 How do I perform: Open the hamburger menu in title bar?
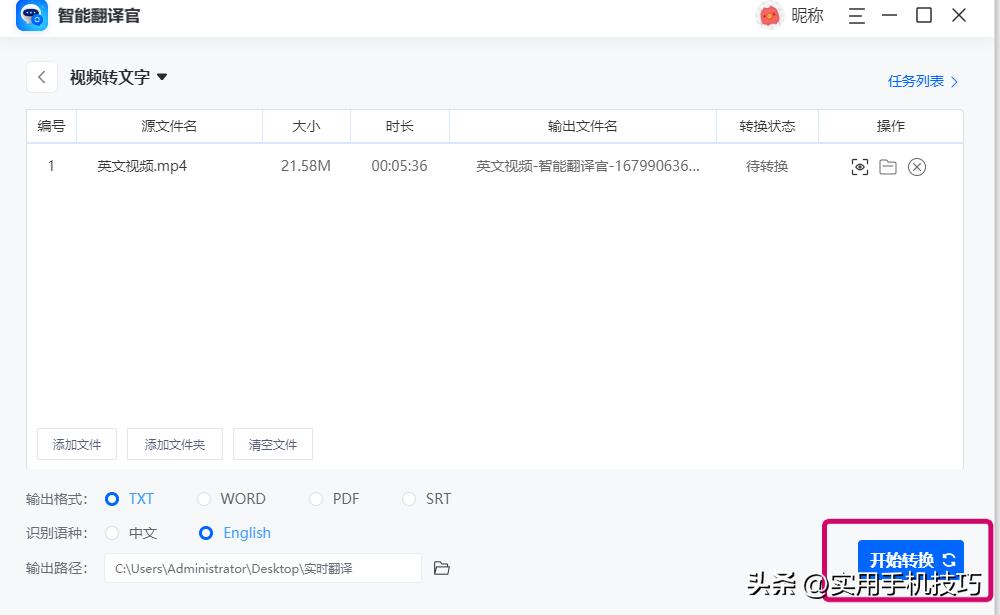(856, 16)
